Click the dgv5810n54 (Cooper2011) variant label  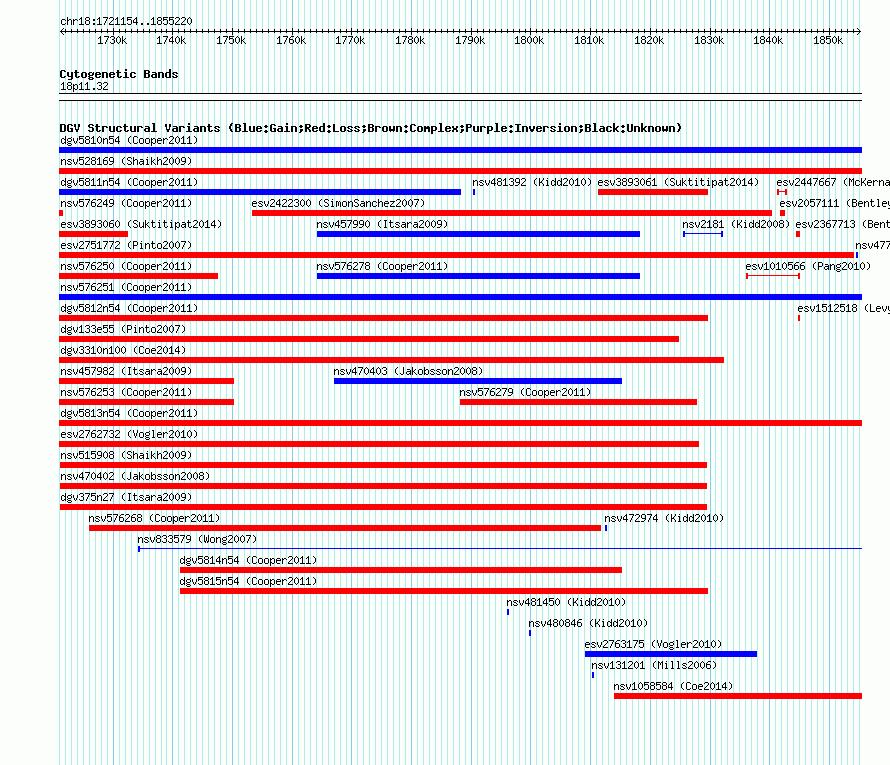click(129, 140)
